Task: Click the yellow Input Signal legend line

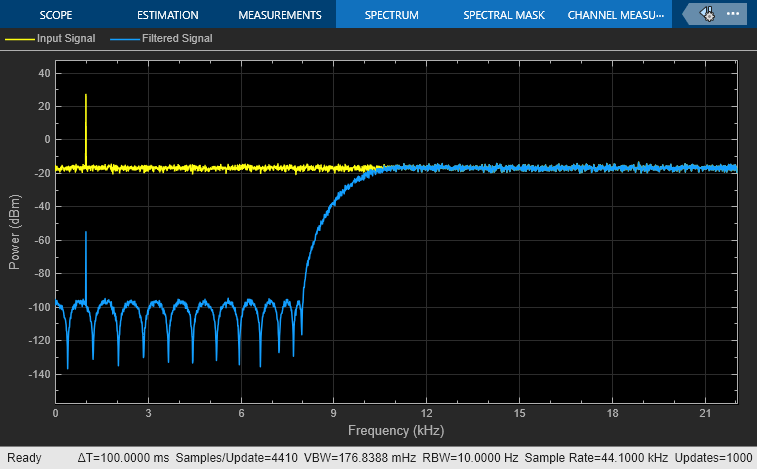Action: (x=20, y=39)
